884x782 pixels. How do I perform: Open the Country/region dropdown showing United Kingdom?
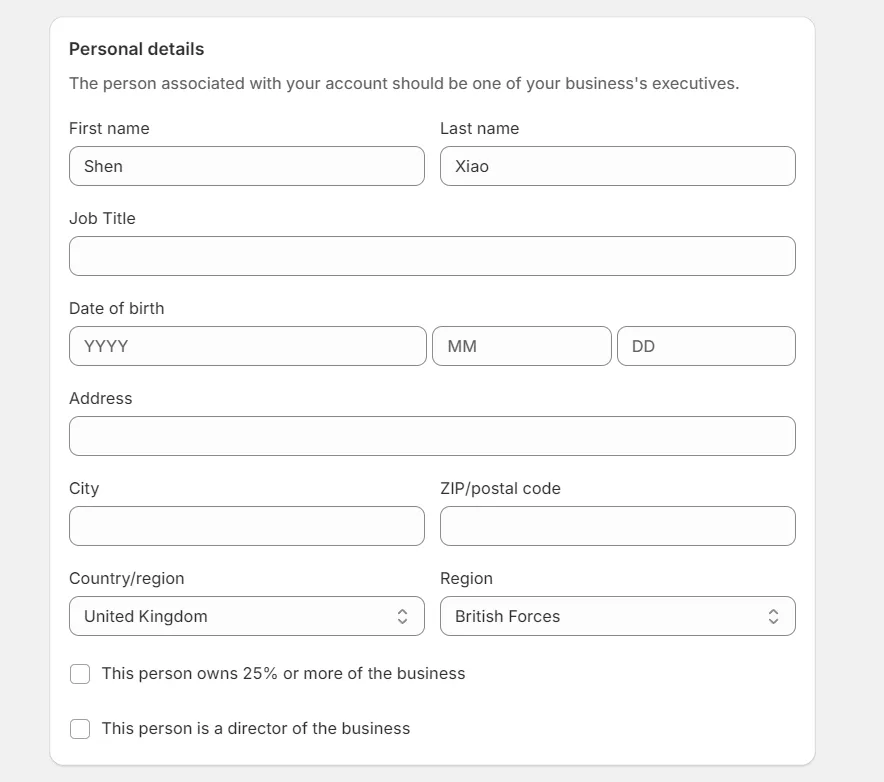246,616
